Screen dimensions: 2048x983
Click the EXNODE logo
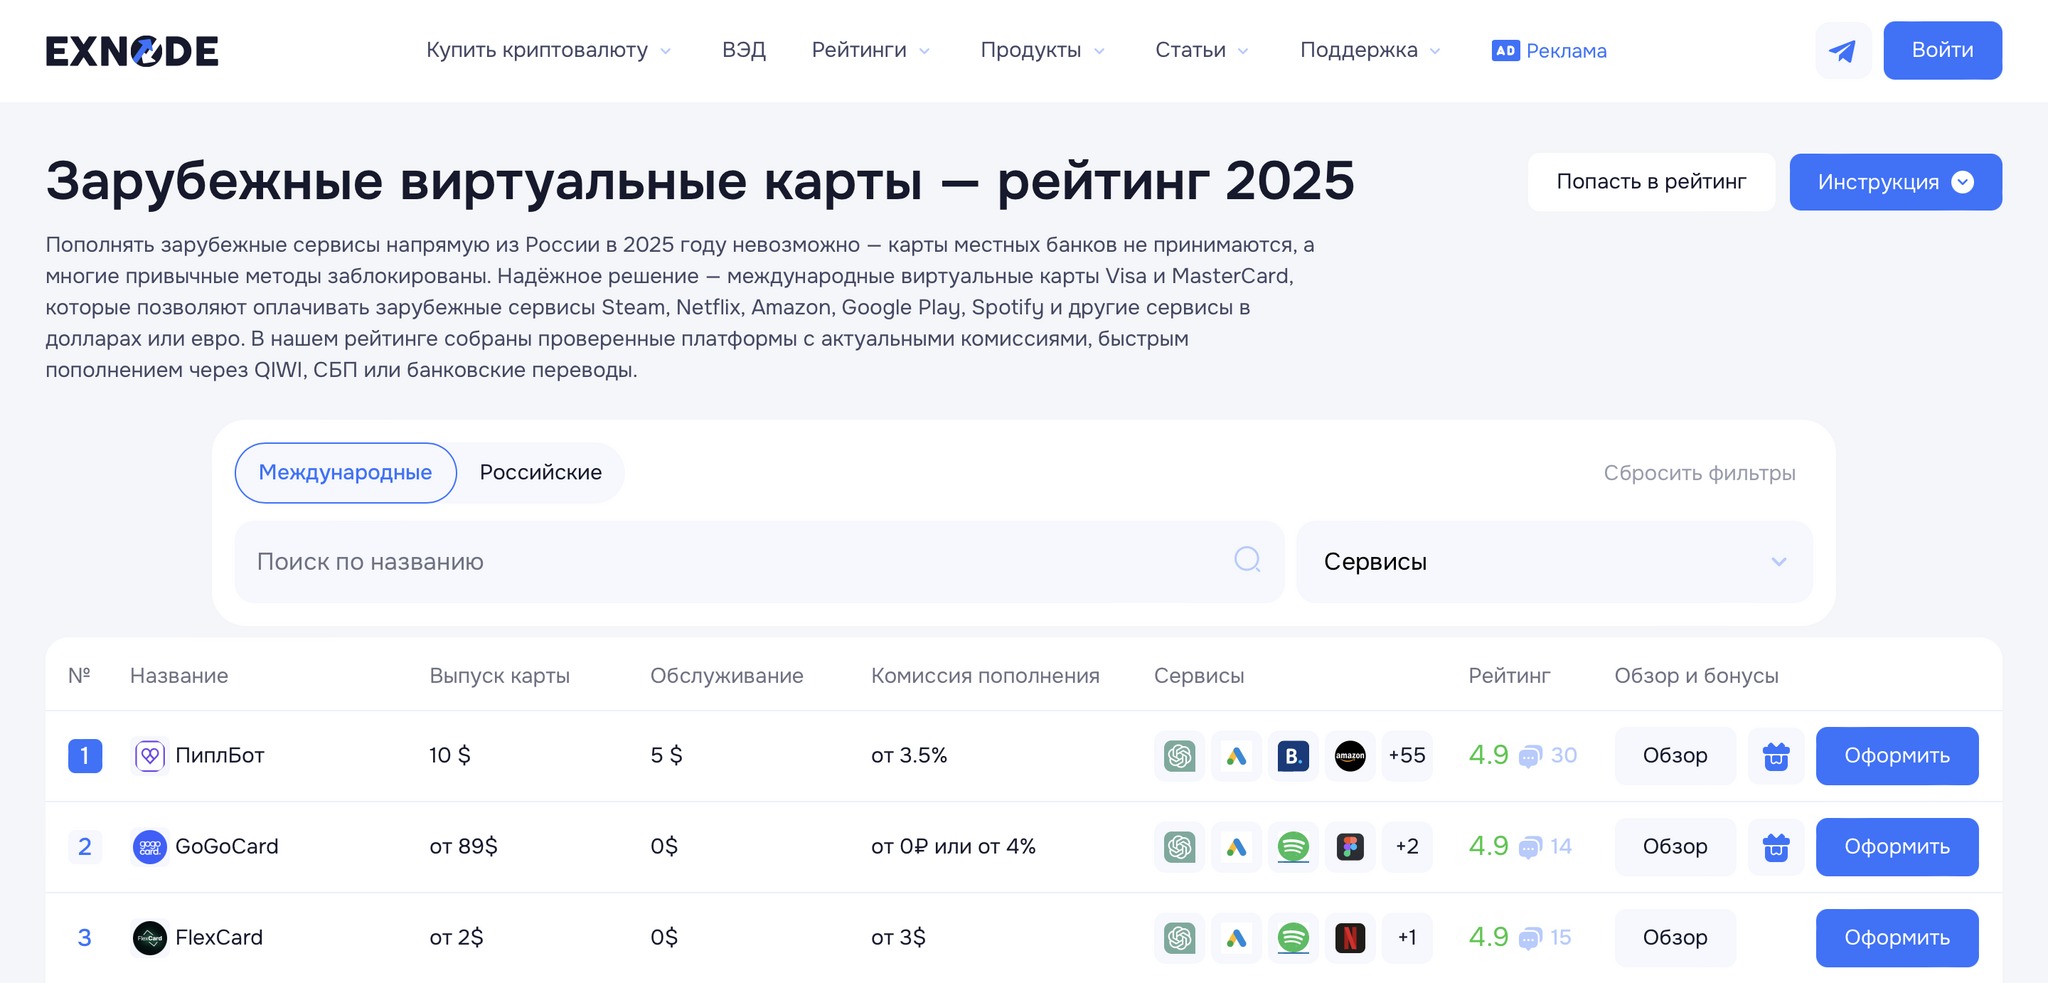(x=132, y=51)
